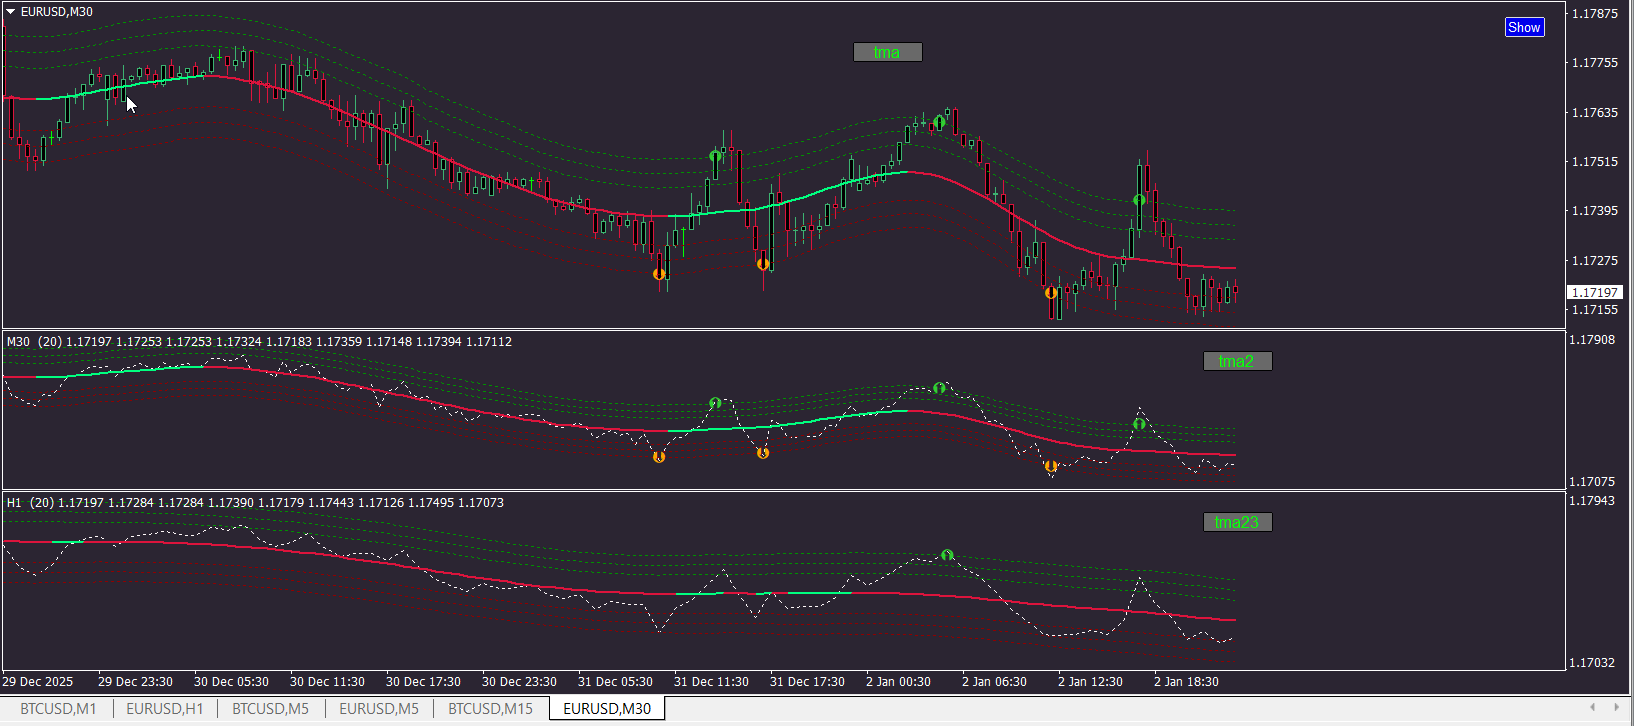
Task: Click first green signal in M30 subwindow
Action: (715, 403)
